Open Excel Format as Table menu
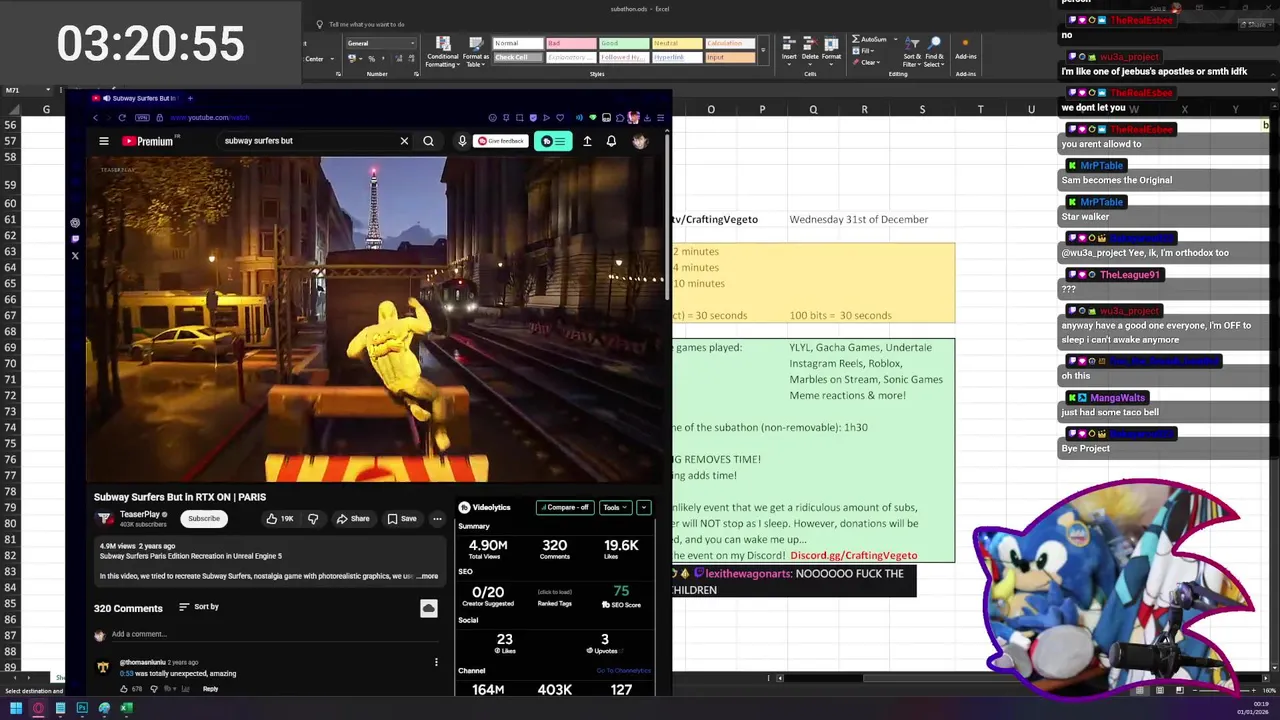1280x720 pixels. point(476,52)
